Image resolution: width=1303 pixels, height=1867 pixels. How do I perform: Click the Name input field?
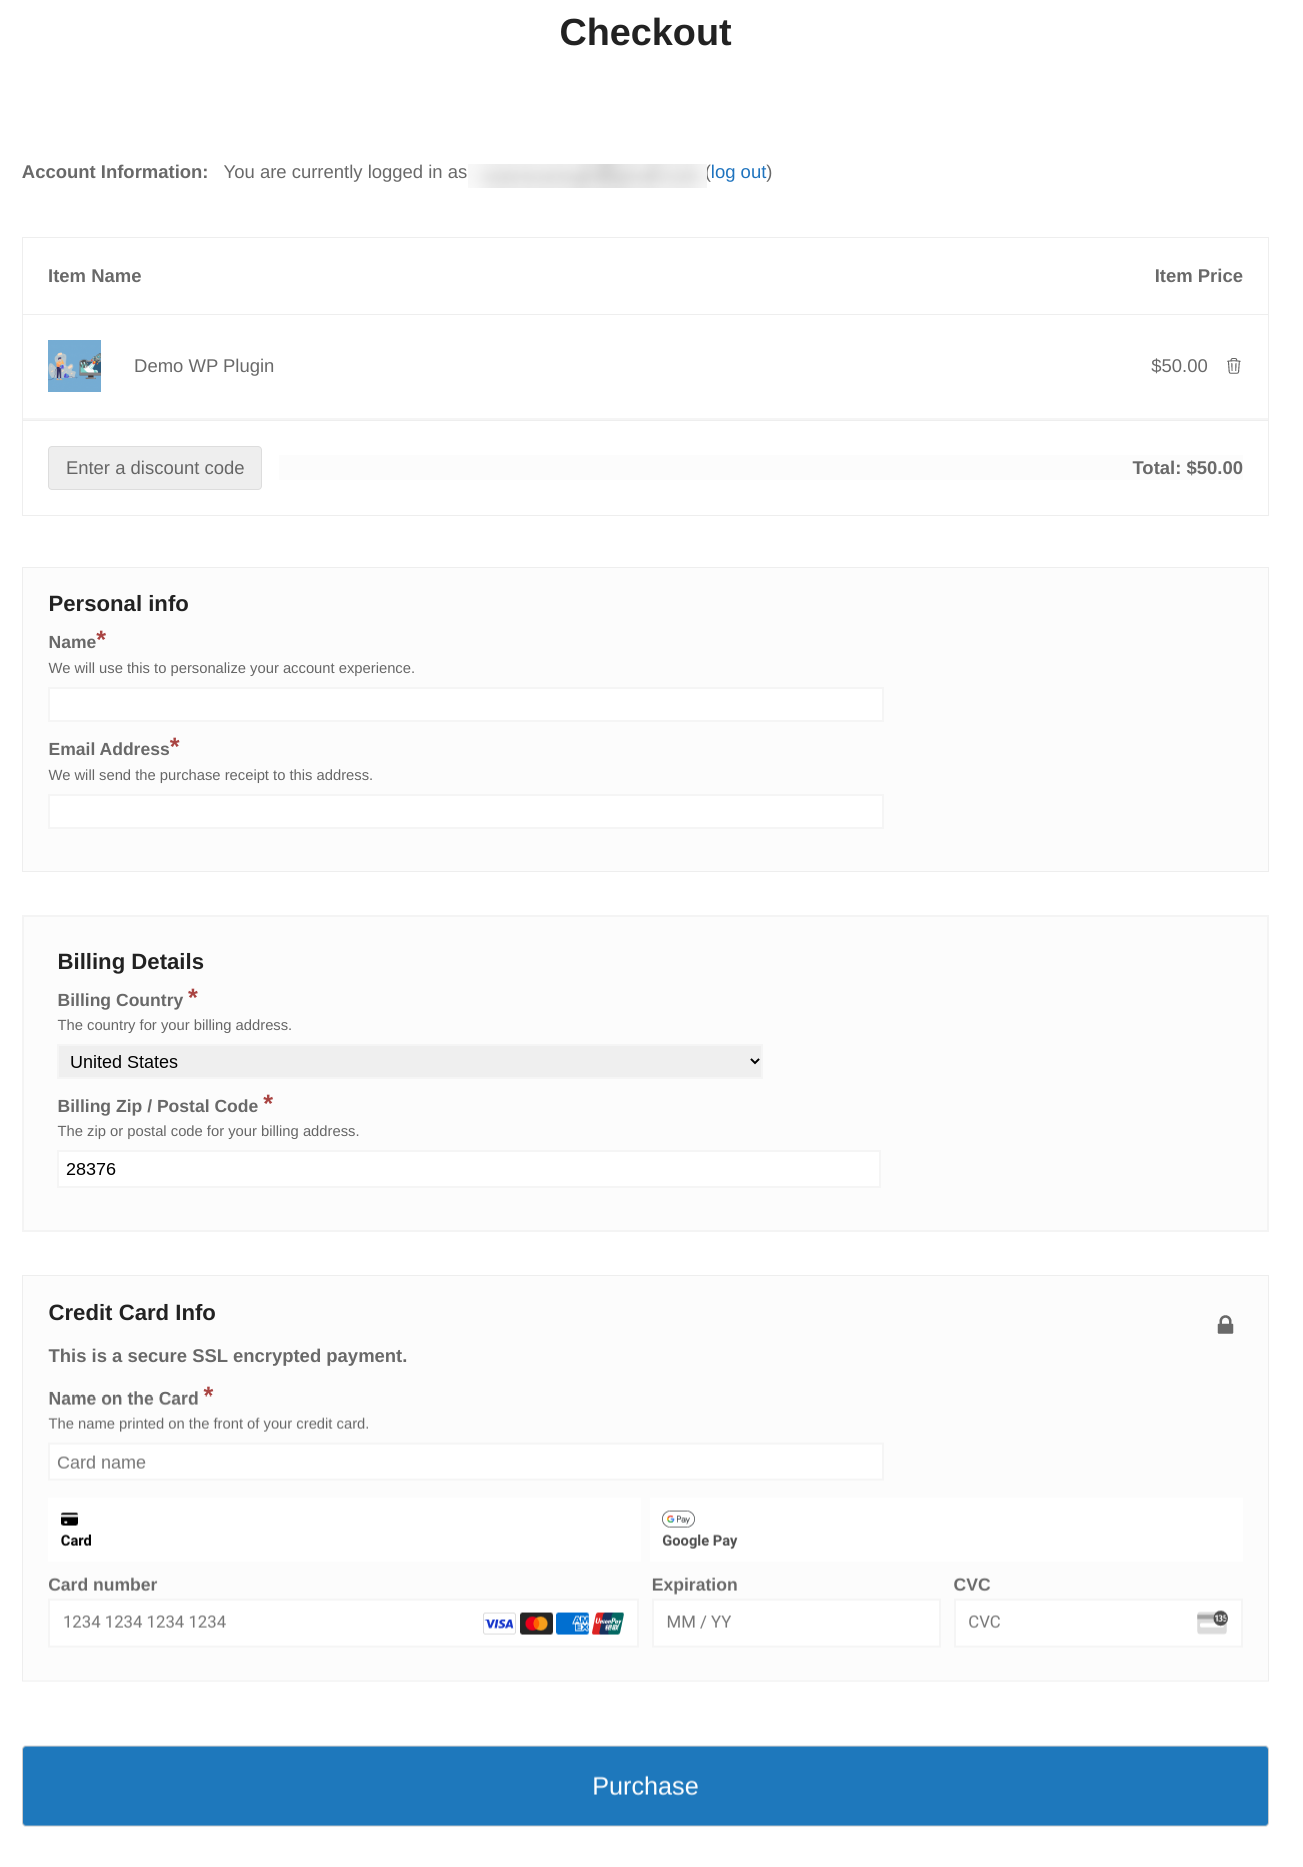tap(465, 704)
